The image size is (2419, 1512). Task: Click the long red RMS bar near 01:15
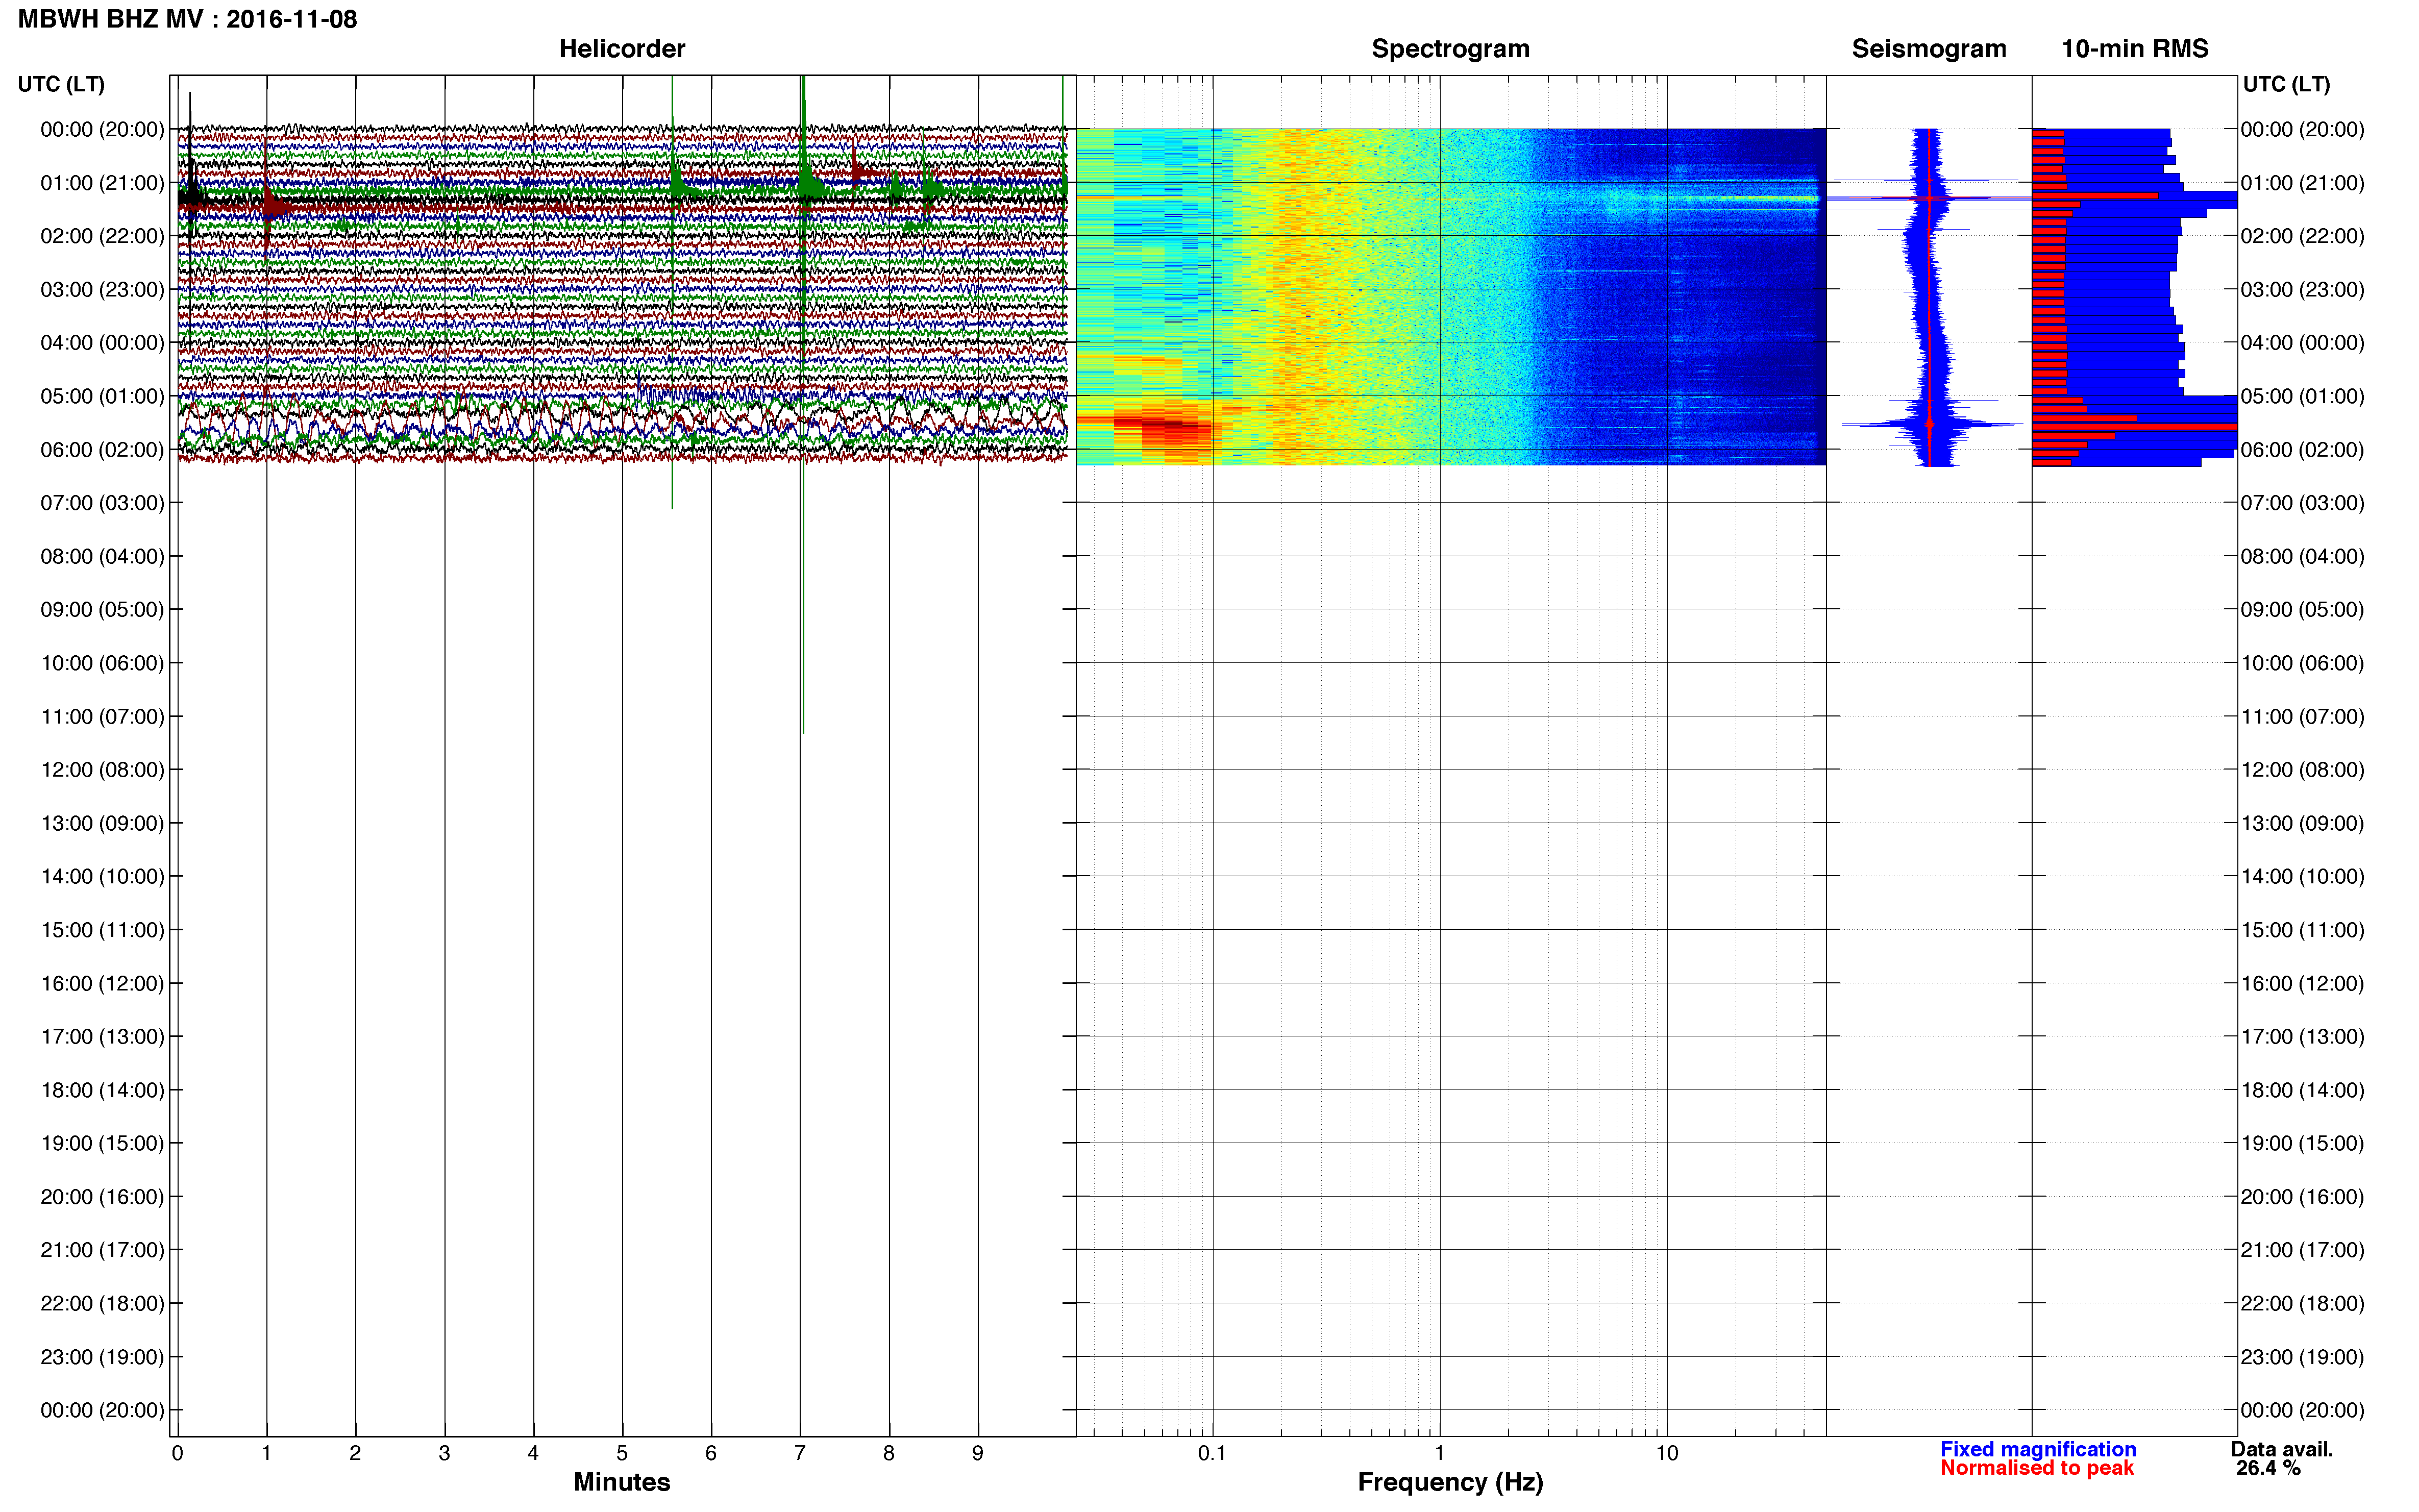(x=2094, y=196)
